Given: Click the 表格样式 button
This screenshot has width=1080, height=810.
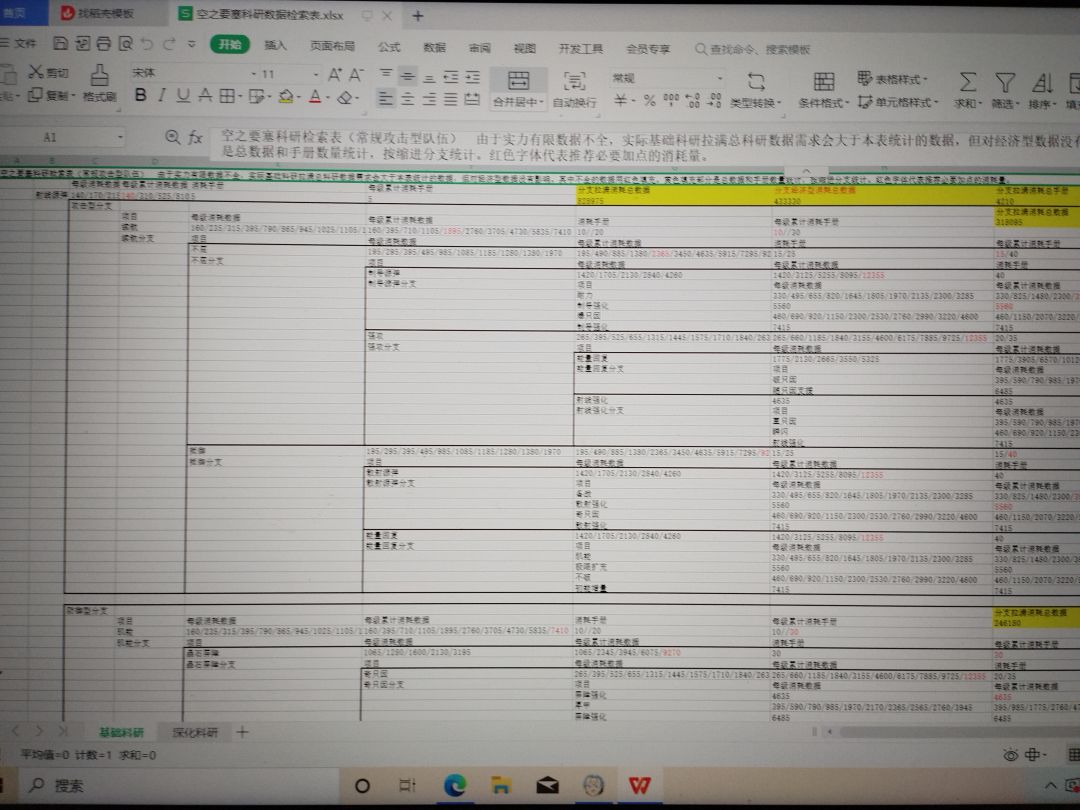Looking at the screenshot, I should 892,79.
